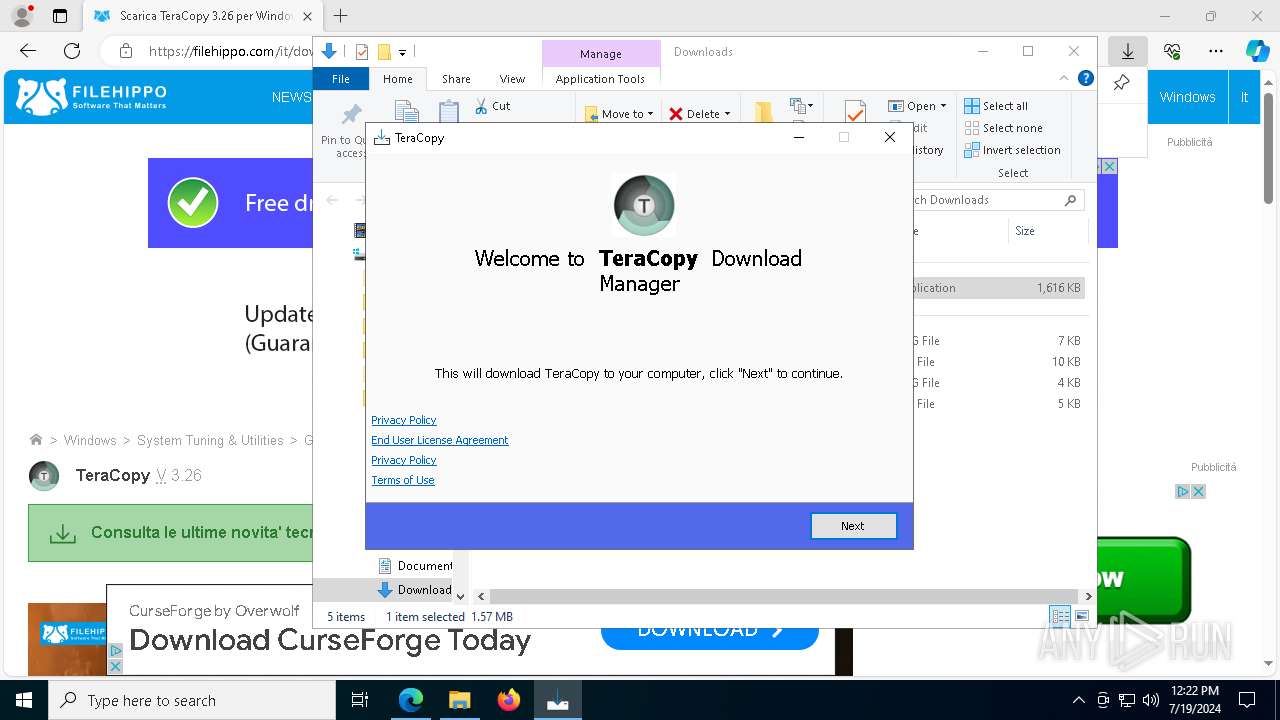Click System Tuning & Utilities breadcrumb

[x=210, y=440]
